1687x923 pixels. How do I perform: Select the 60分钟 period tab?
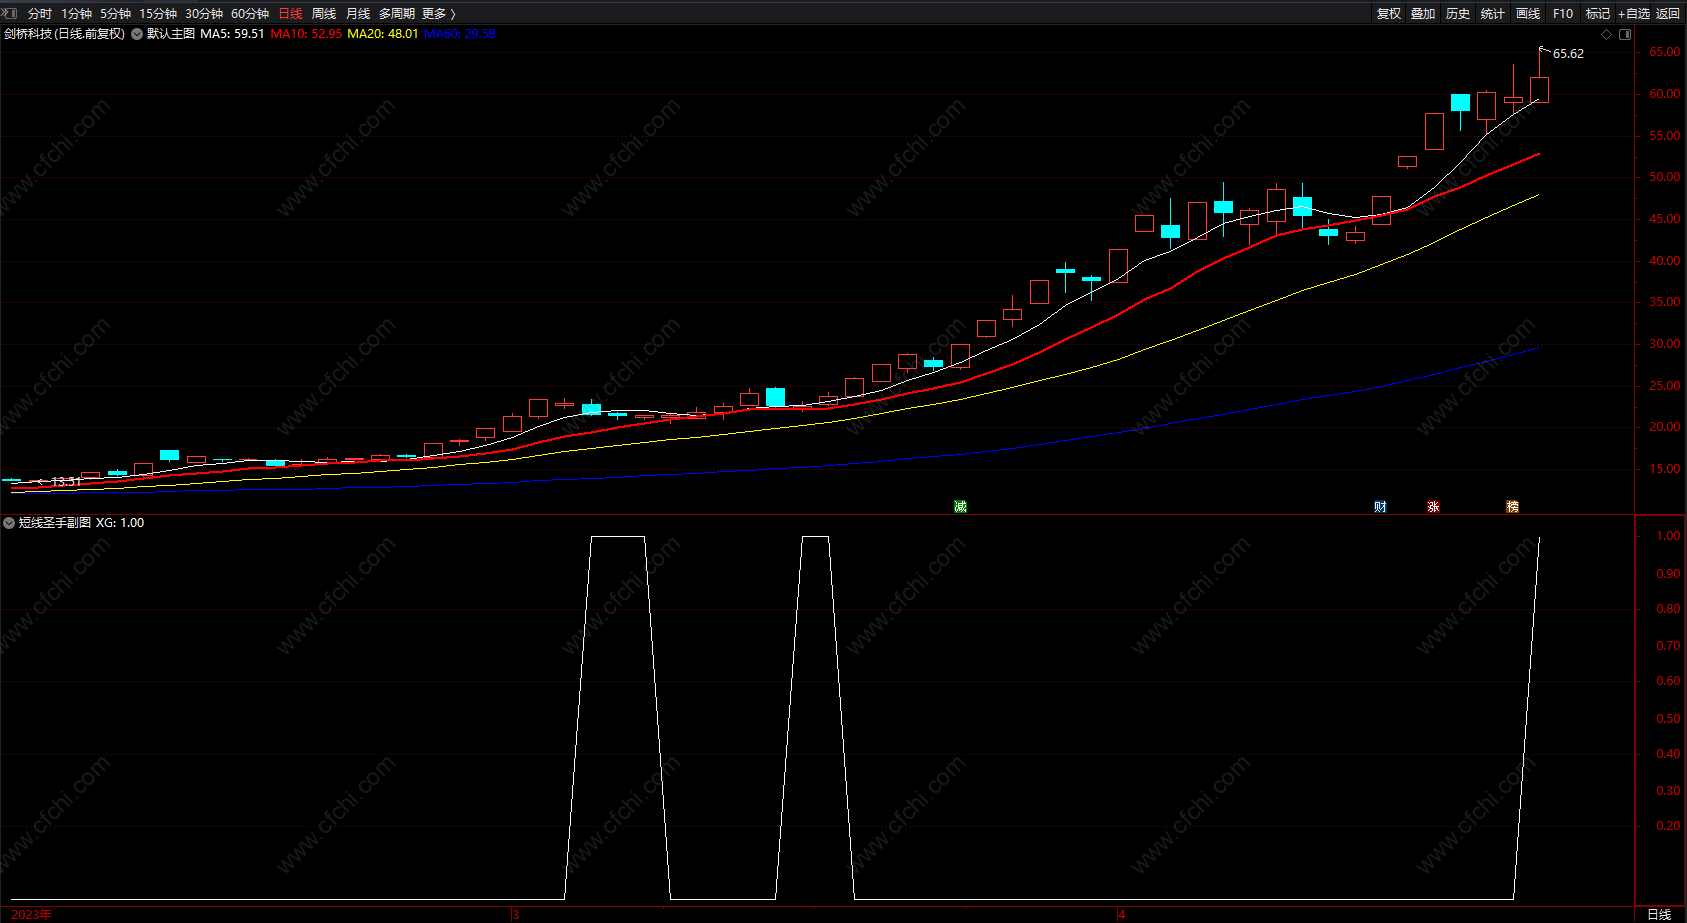250,13
